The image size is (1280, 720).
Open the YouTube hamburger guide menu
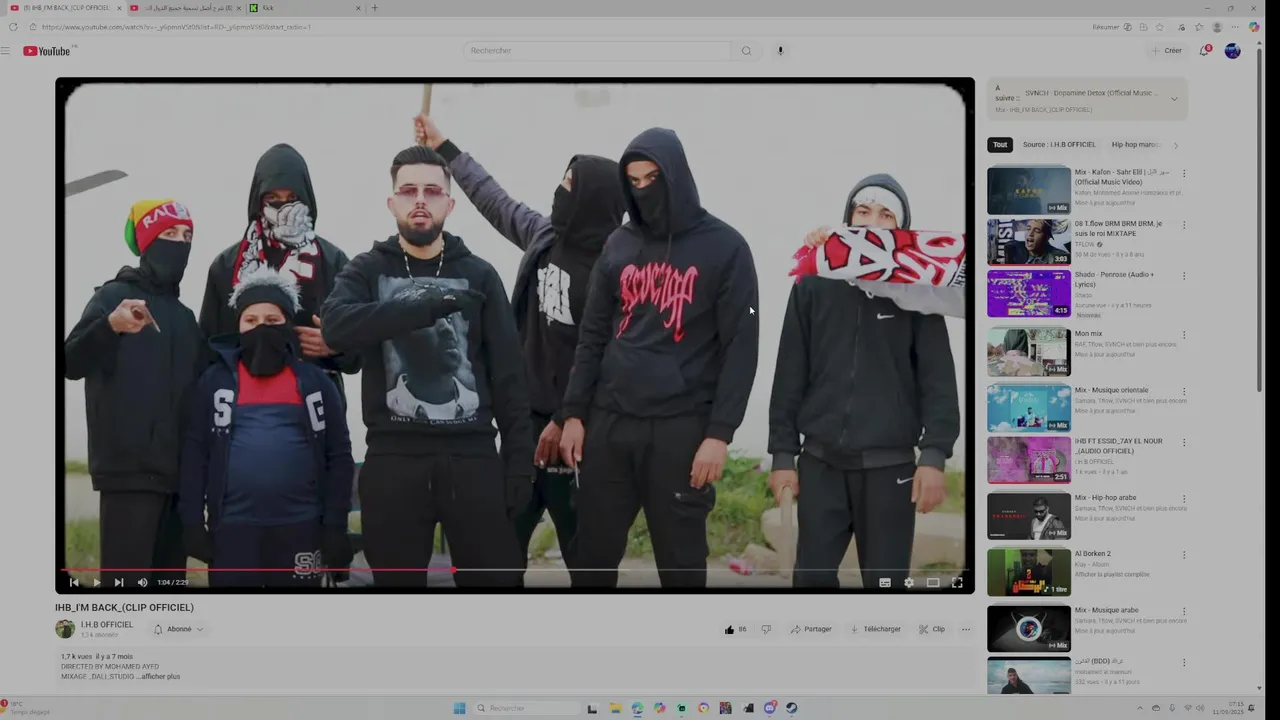click(6, 51)
